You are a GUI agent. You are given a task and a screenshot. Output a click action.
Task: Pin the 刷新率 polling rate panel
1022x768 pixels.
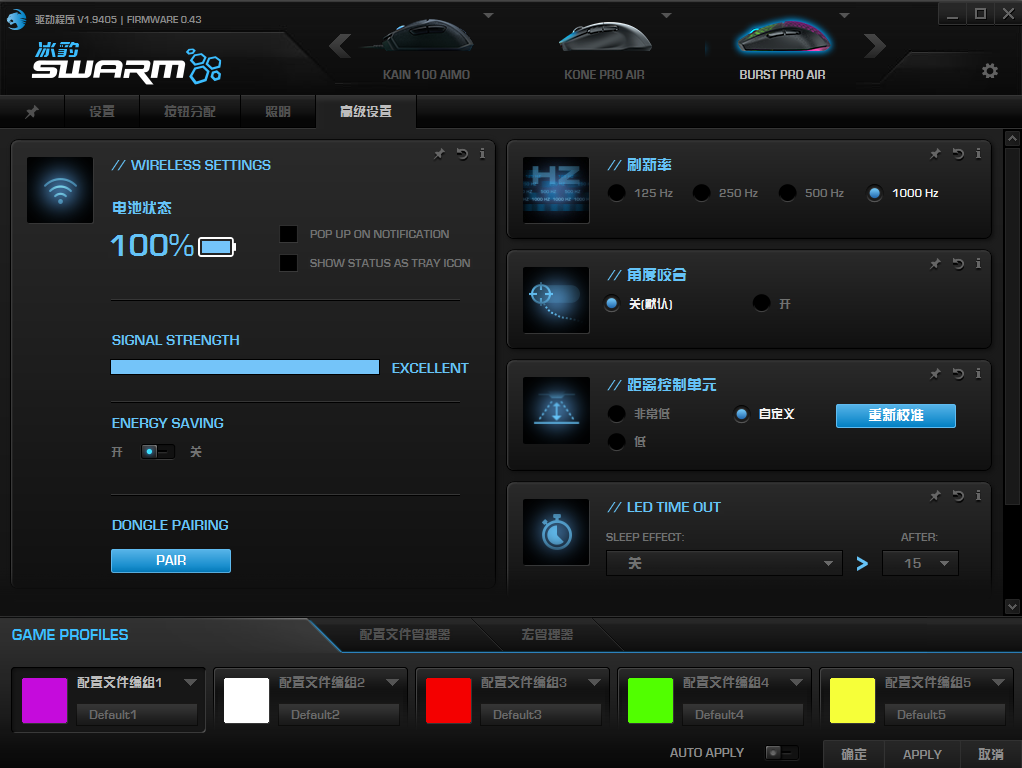click(935, 154)
